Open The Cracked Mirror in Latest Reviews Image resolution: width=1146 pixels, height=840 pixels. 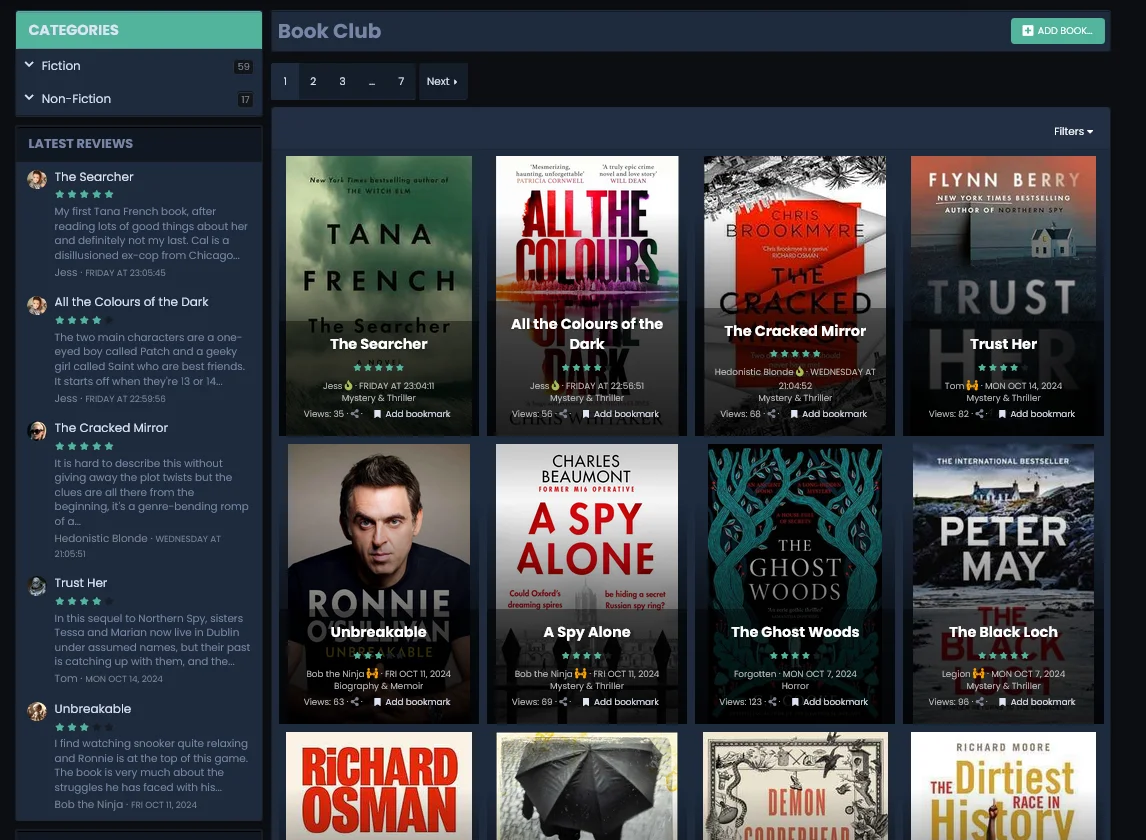coord(111,428)
